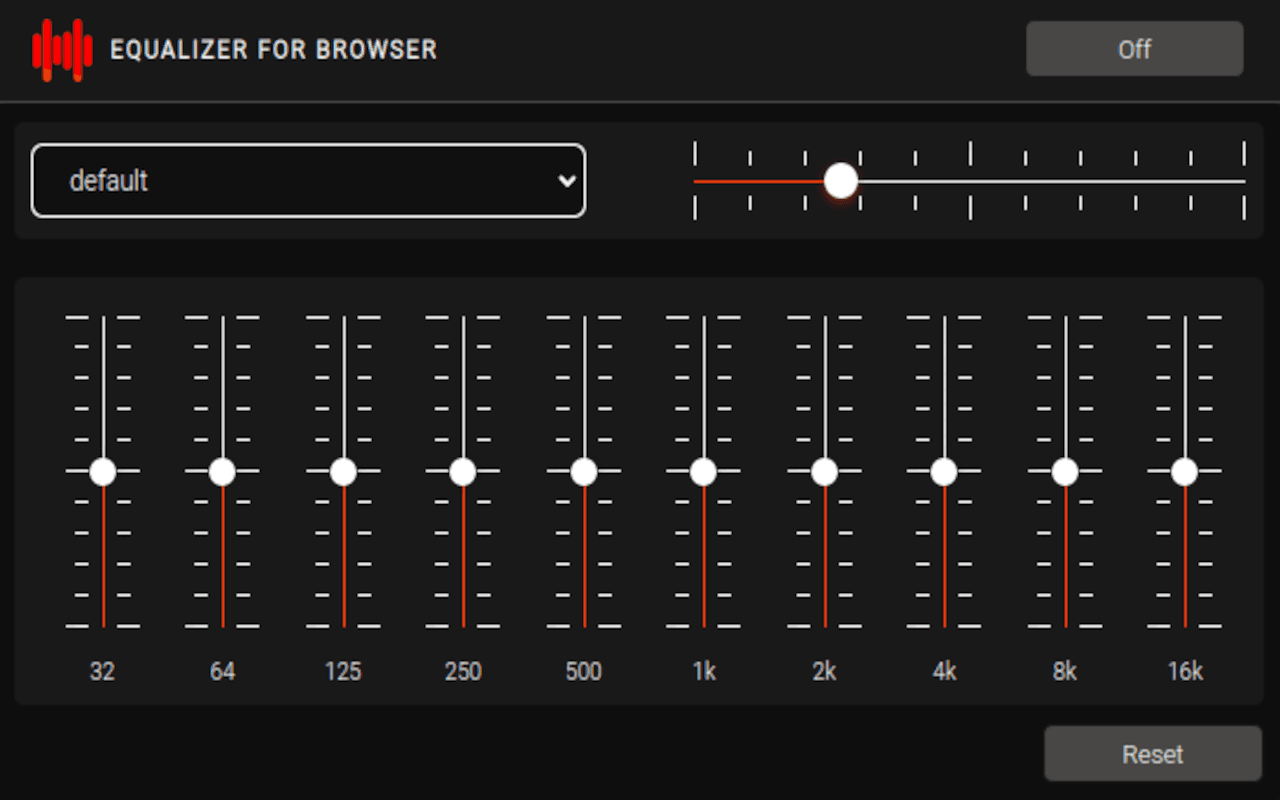The height and width of the screenshot is (800, 1280).
Task: Click the 125 frequency label
Action: 343,672
